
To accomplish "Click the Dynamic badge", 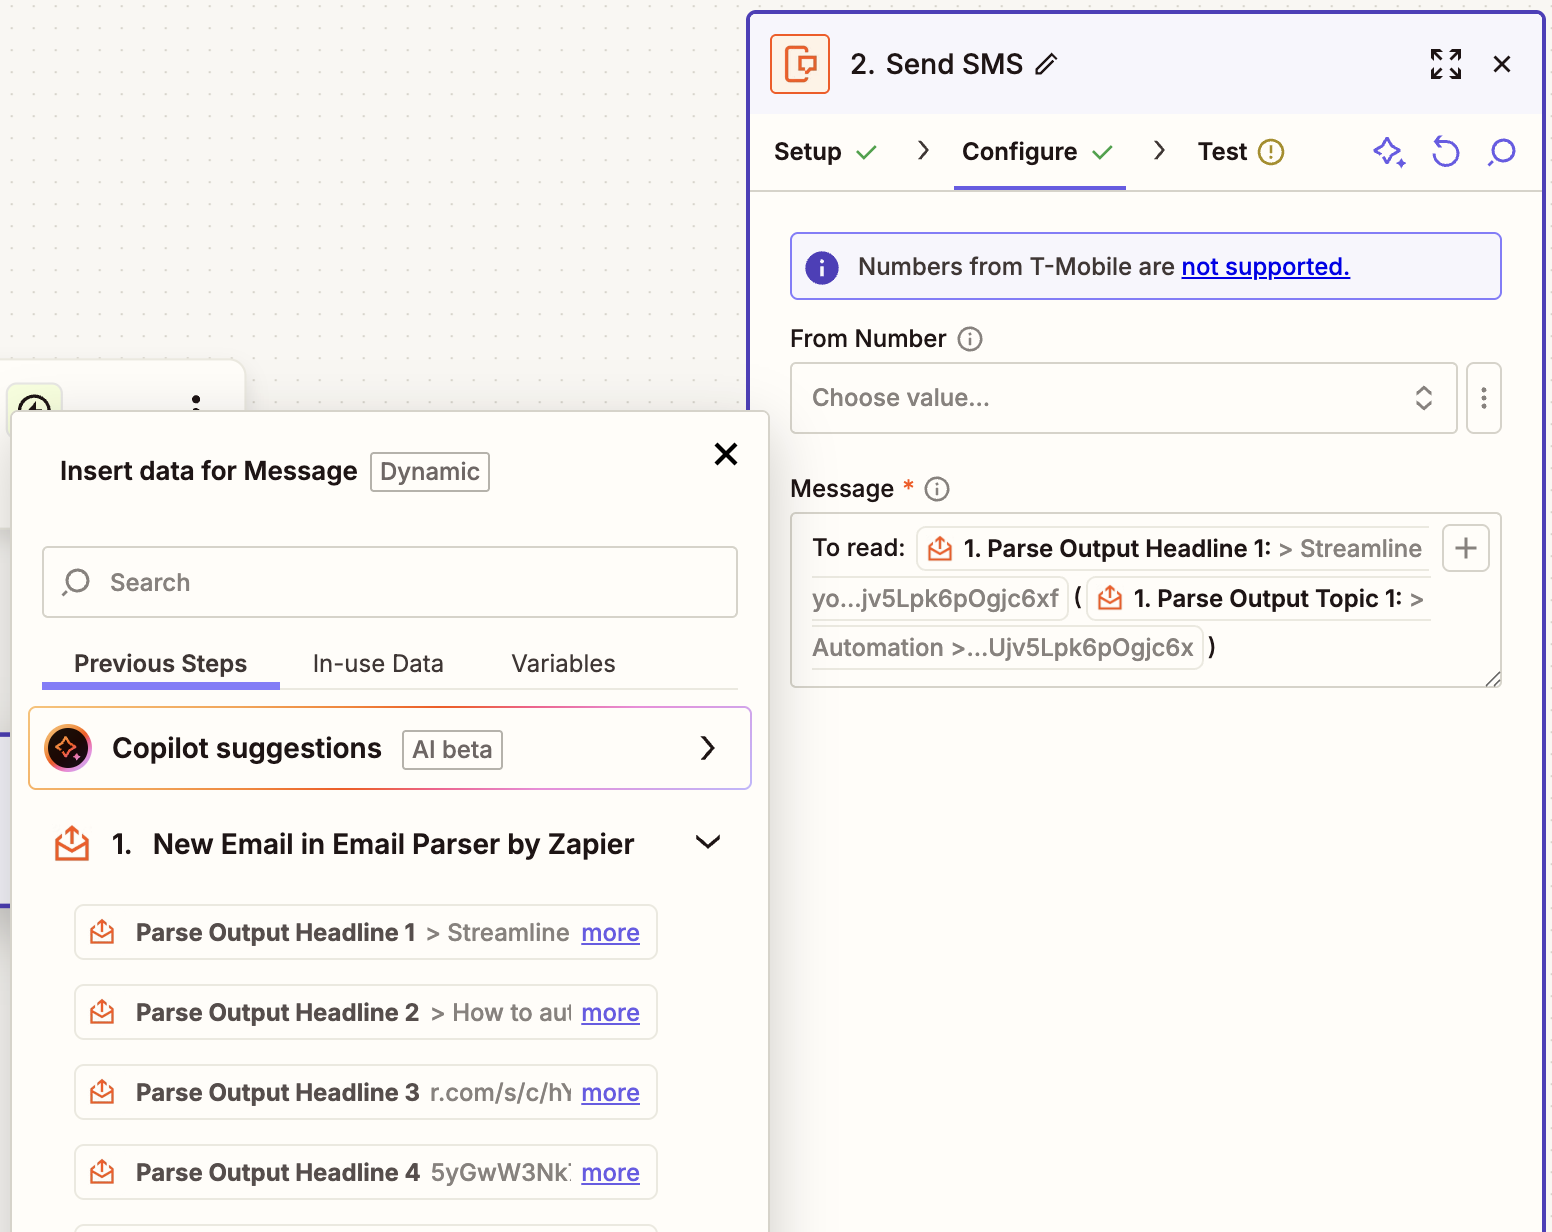I will pos(430,472).
